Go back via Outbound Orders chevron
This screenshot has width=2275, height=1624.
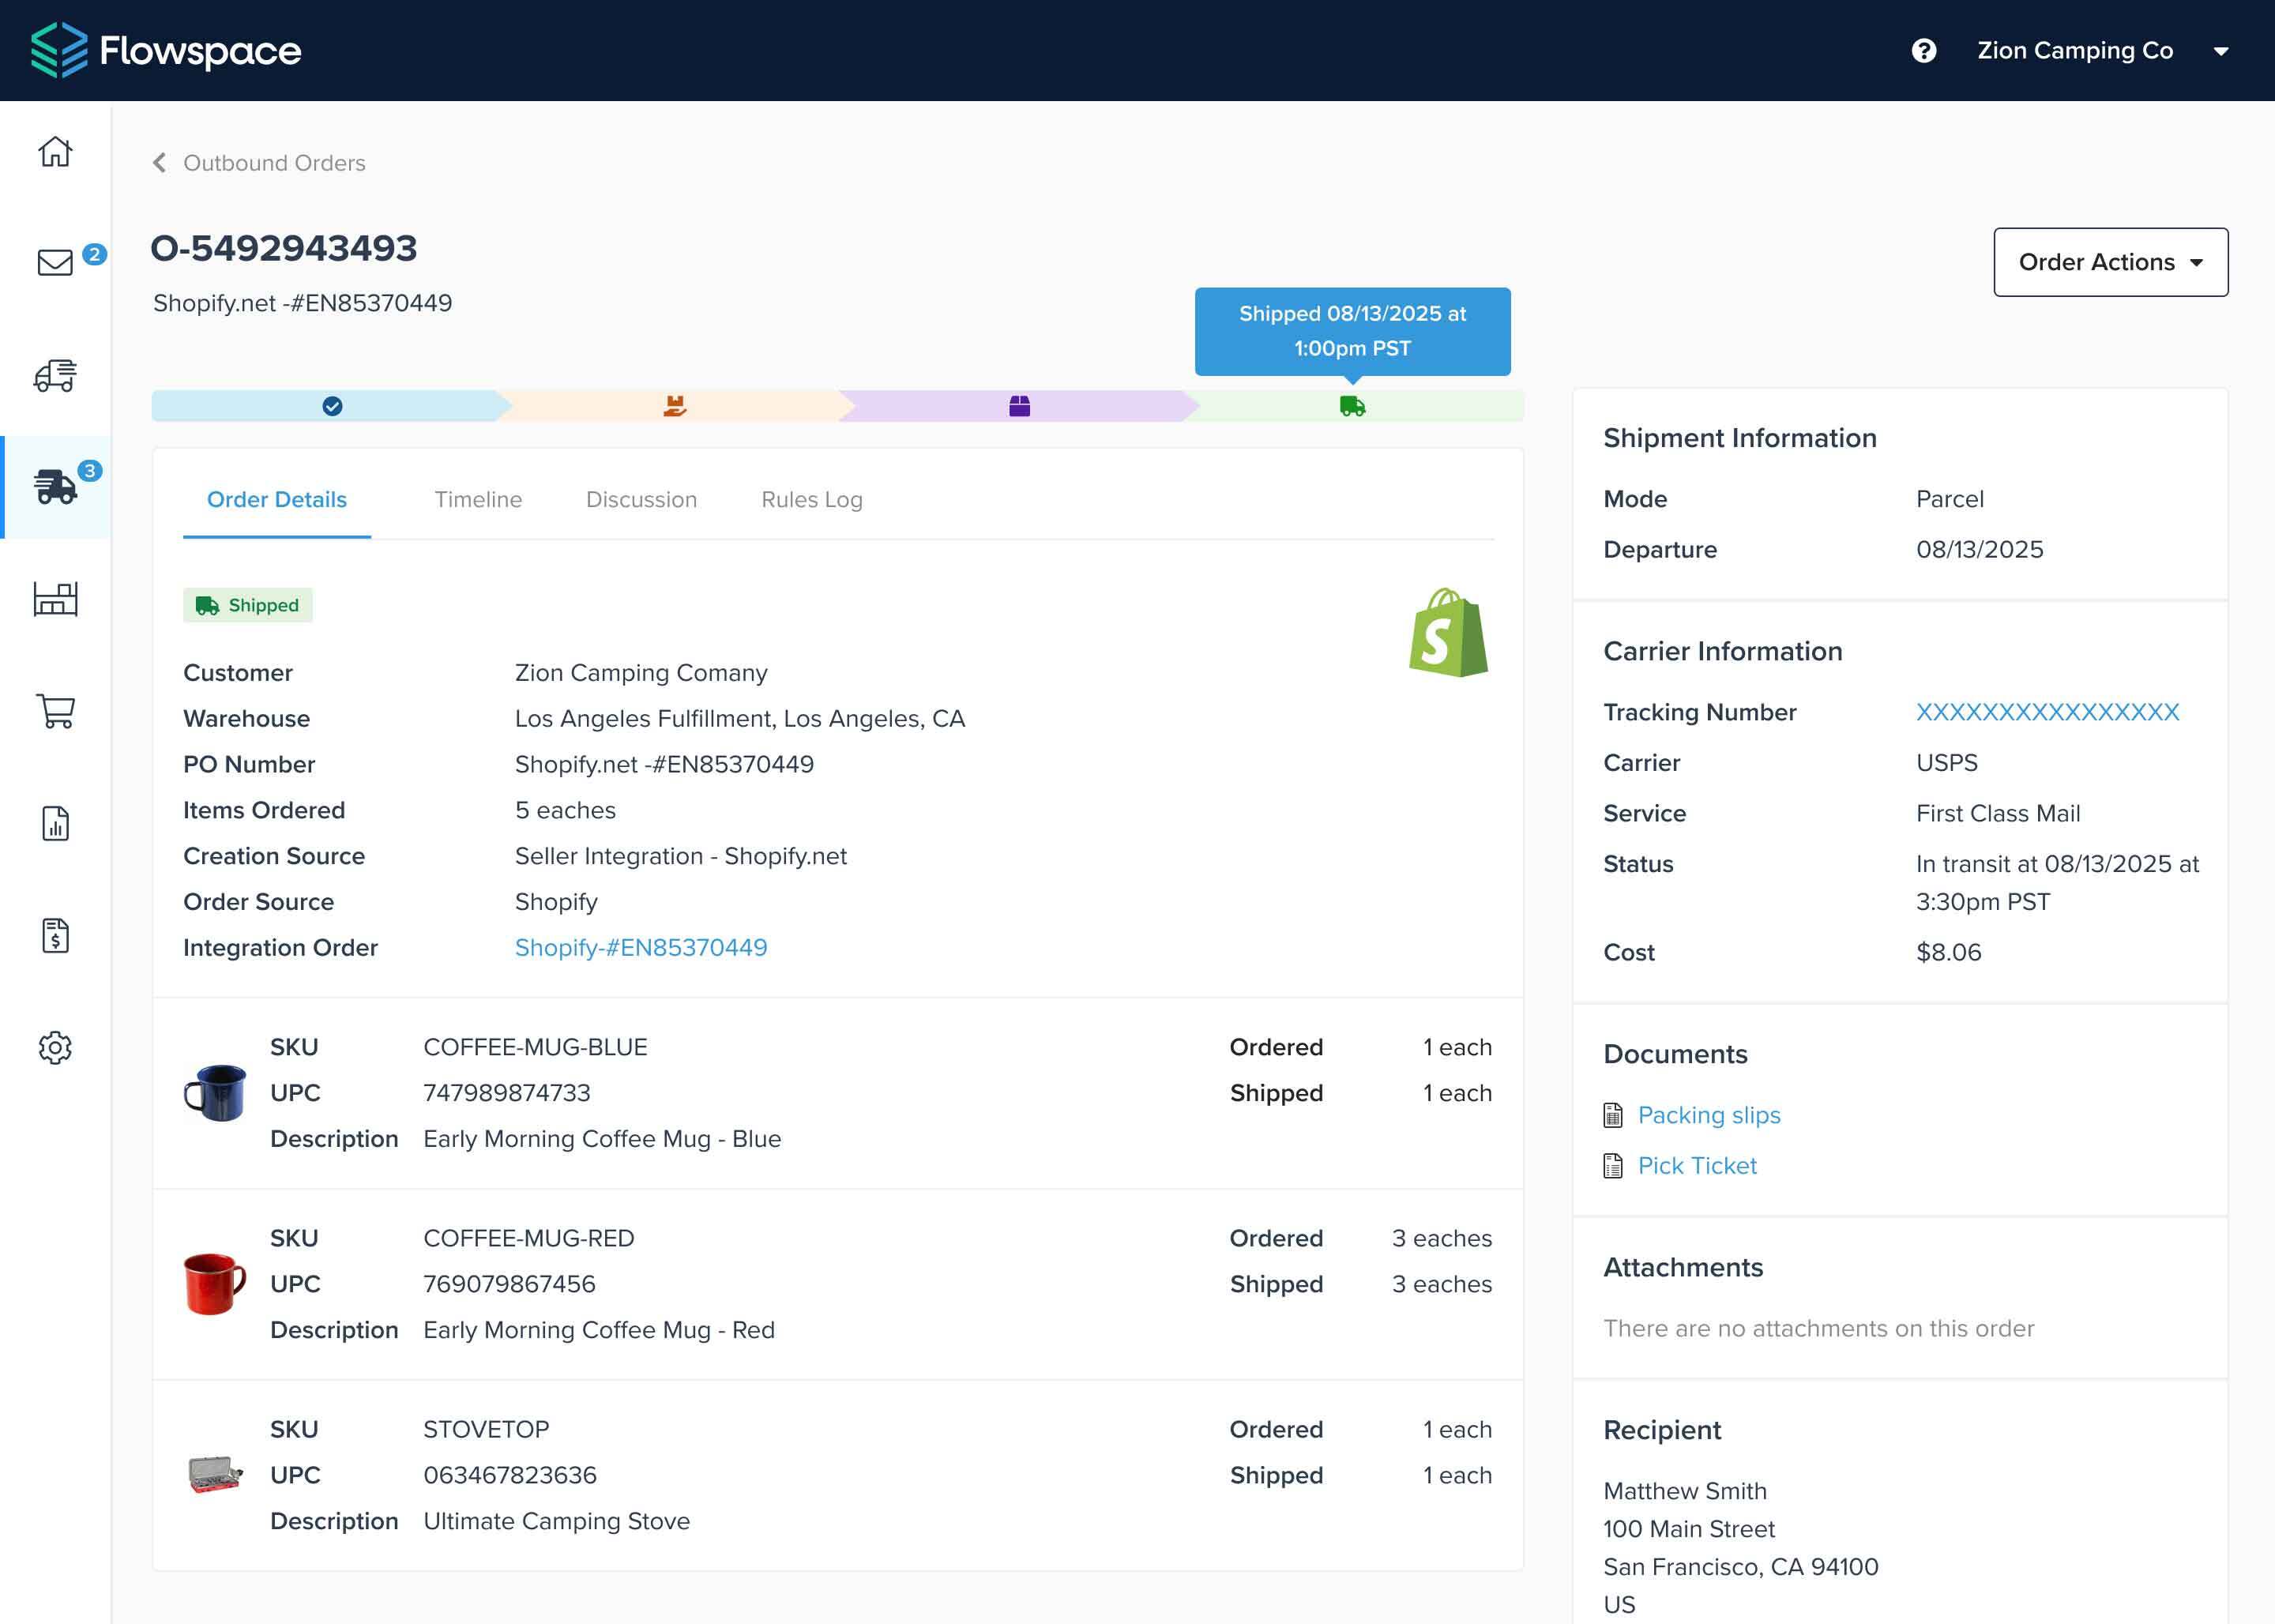(x=159, y=163)
